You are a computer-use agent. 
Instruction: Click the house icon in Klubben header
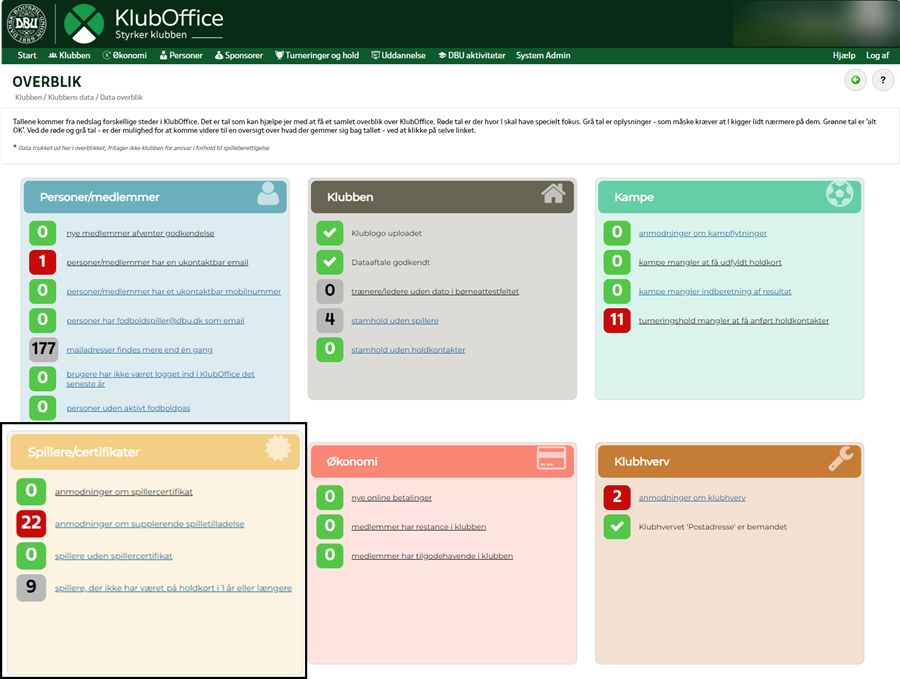(553, 193)
